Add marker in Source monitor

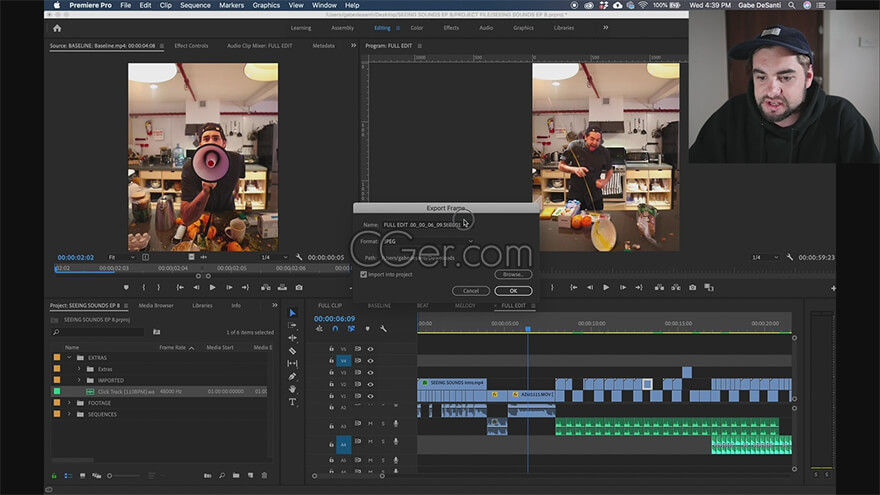point(126,287)
